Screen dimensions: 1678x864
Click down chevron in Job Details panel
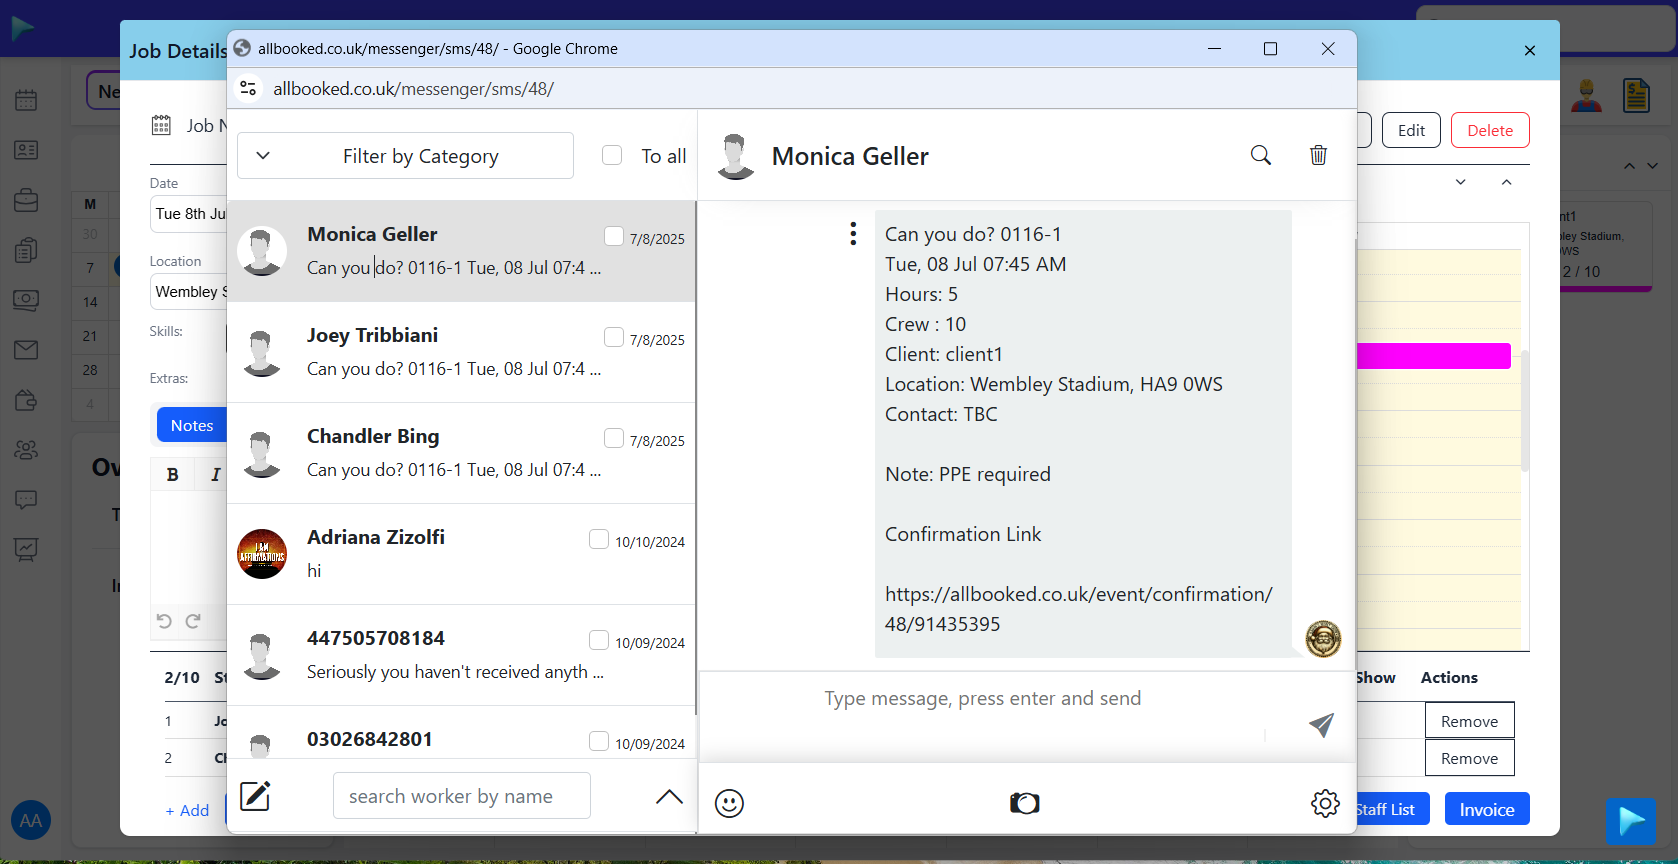[1461, 182]
